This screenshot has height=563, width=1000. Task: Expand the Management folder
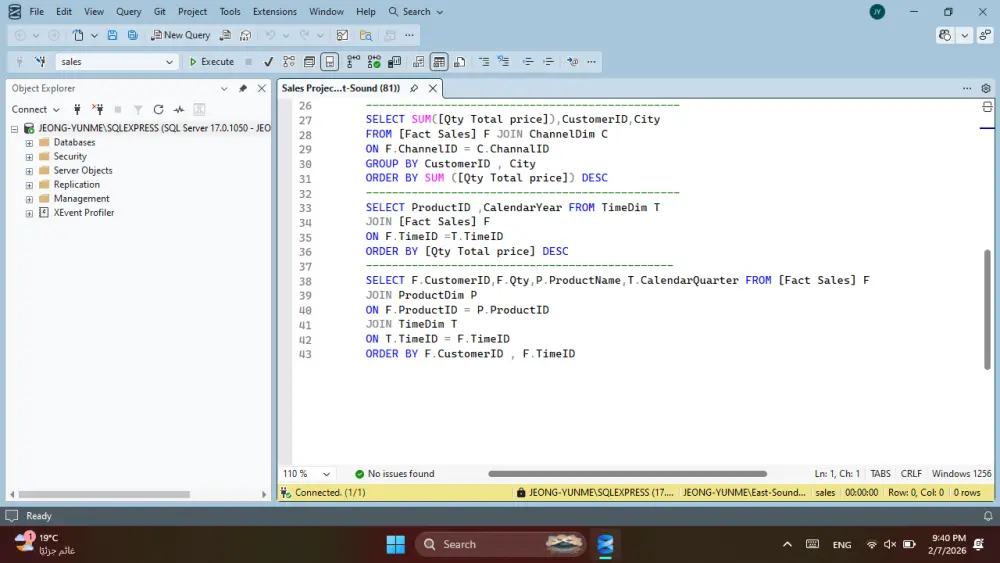[x=29, y=199]
